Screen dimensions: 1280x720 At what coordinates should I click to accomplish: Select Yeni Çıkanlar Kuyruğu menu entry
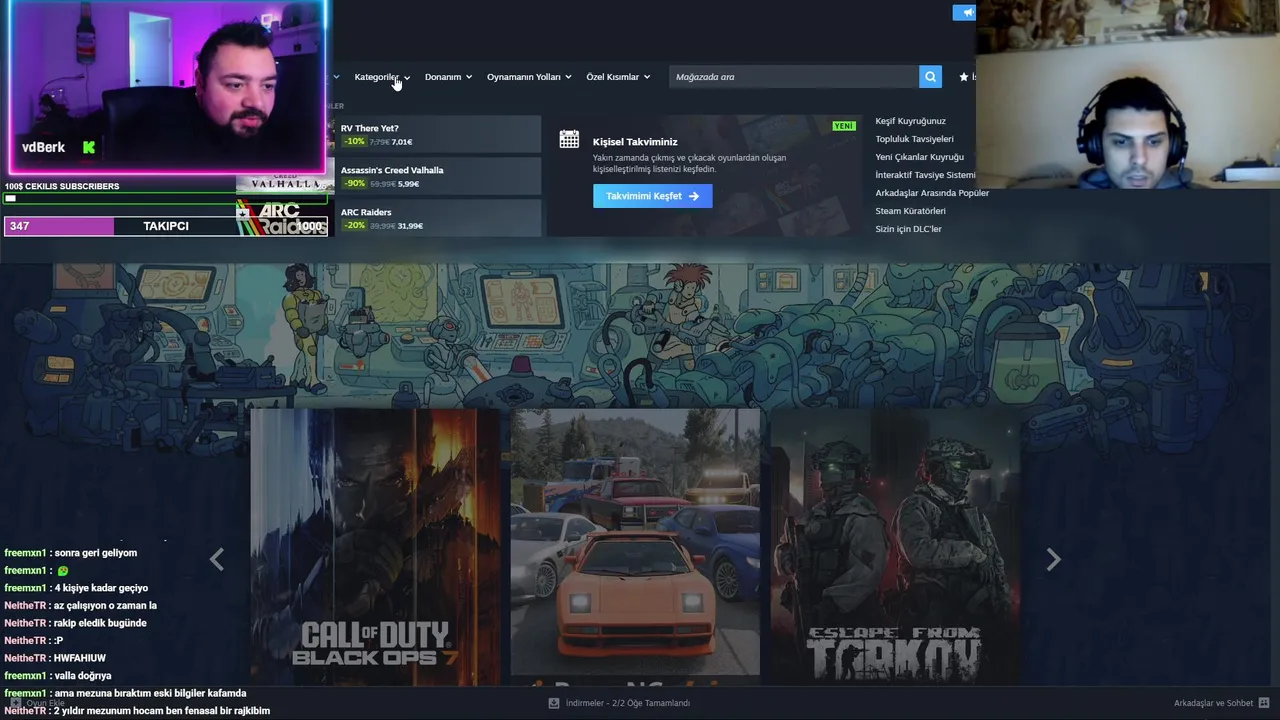(919, 157)
